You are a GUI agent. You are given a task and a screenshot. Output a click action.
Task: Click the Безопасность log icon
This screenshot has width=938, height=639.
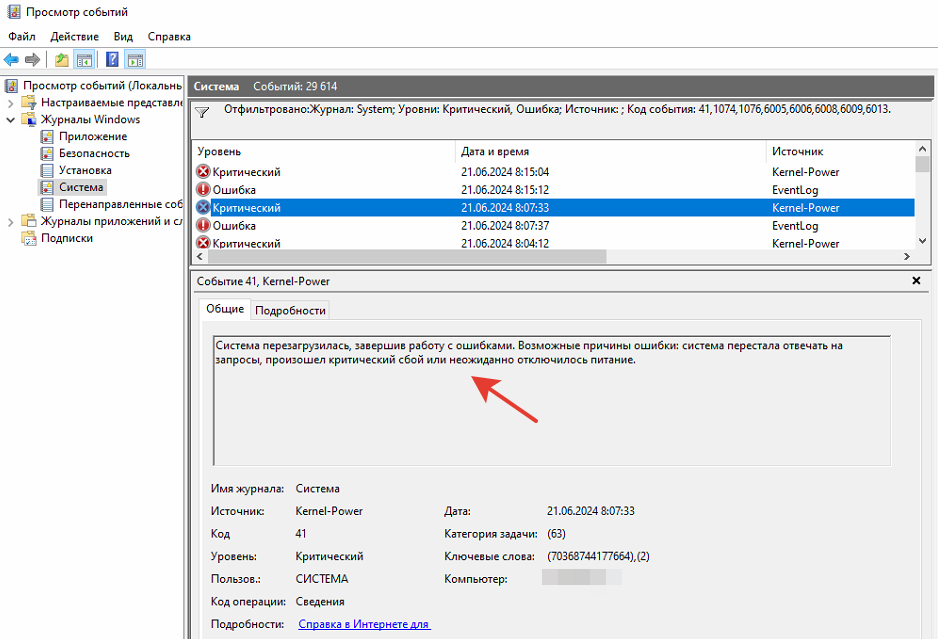[47, 153]
